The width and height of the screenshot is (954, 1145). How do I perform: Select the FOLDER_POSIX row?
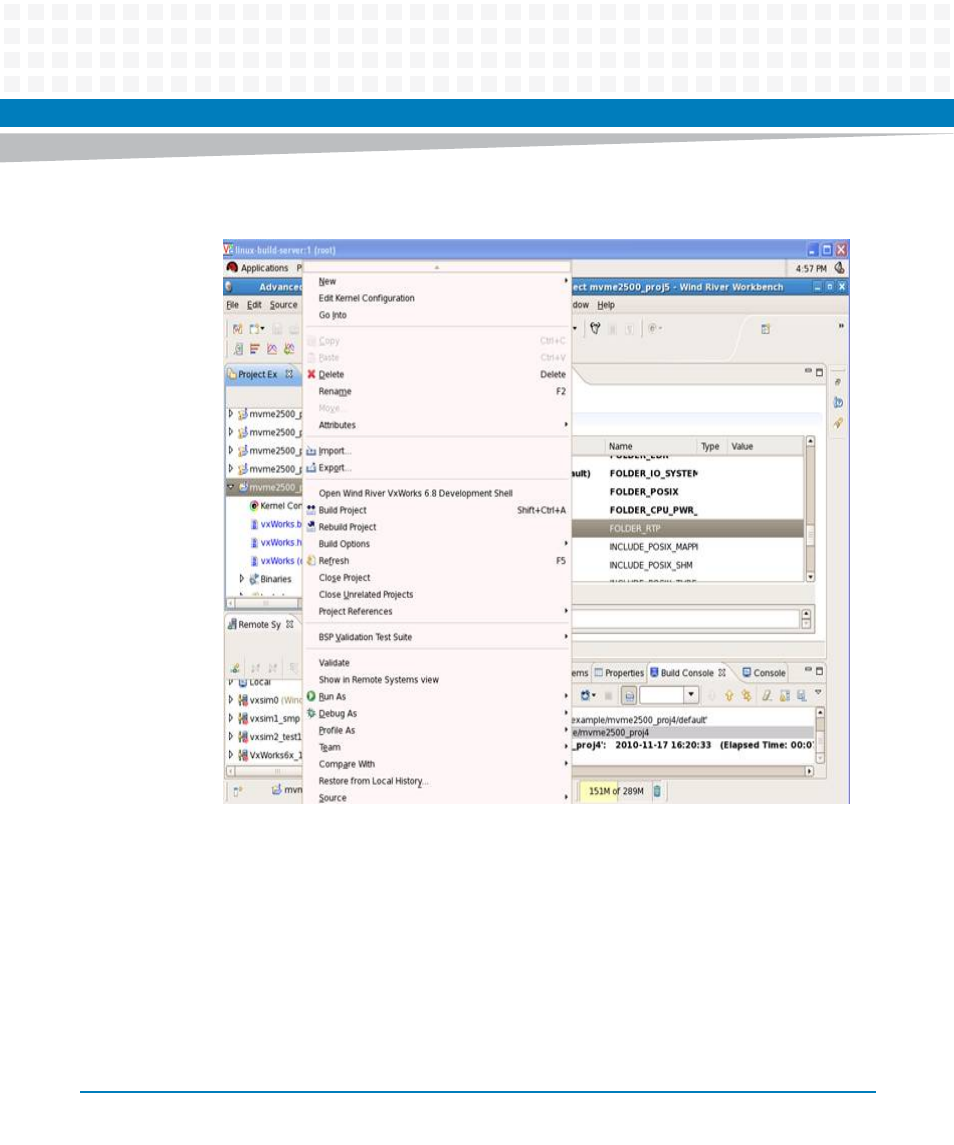(687, 491)
